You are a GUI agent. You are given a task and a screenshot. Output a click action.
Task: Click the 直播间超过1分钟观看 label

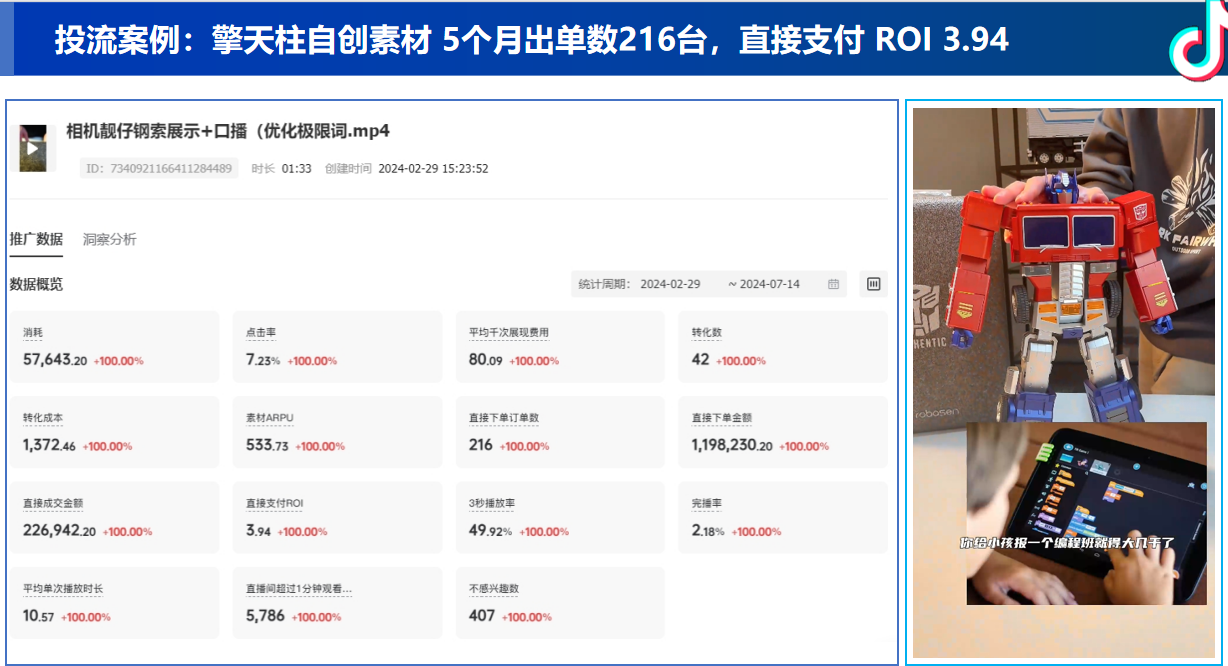point(299,588)
